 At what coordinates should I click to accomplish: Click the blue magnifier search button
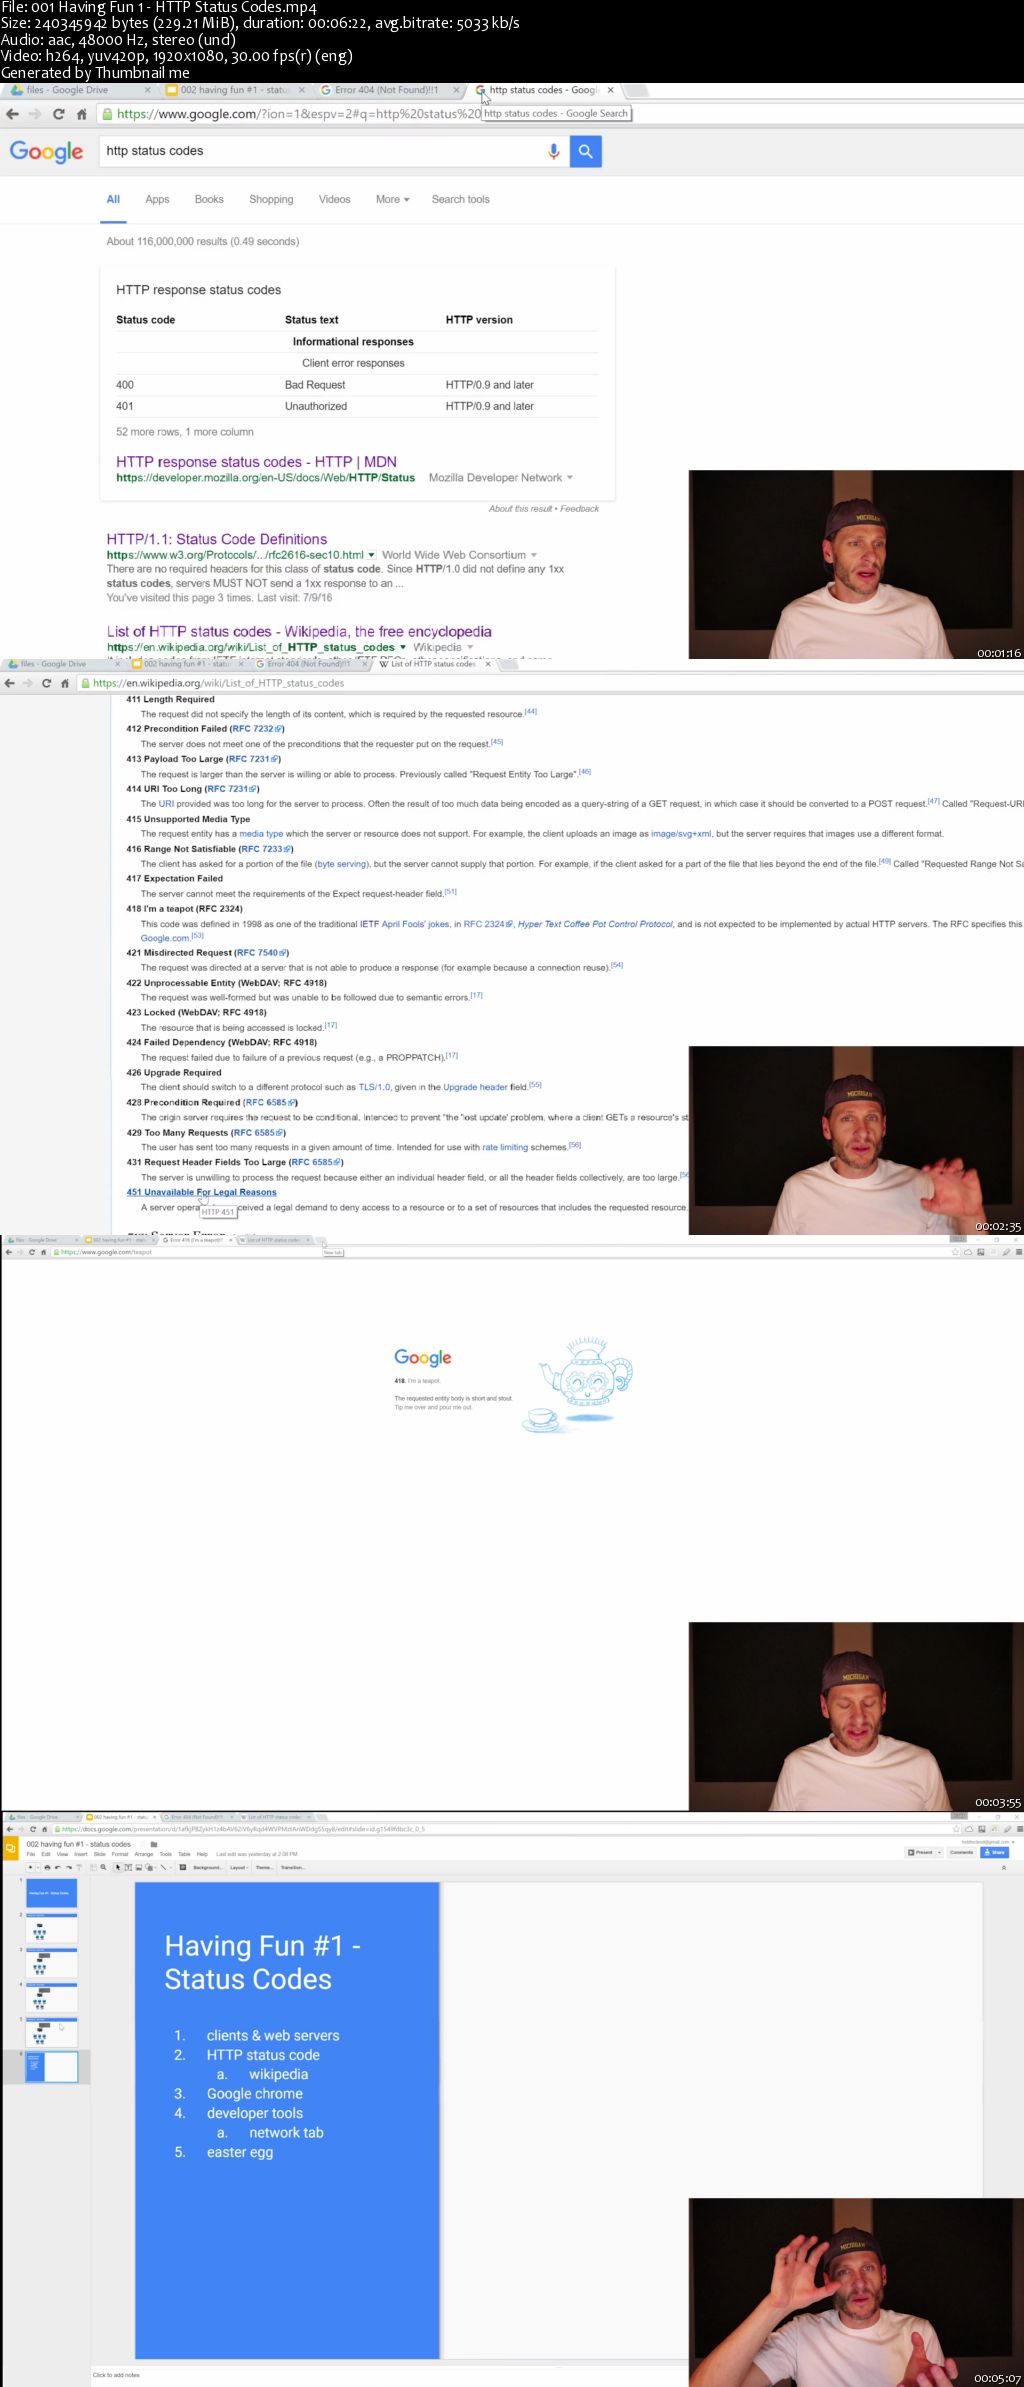[586, 151]
